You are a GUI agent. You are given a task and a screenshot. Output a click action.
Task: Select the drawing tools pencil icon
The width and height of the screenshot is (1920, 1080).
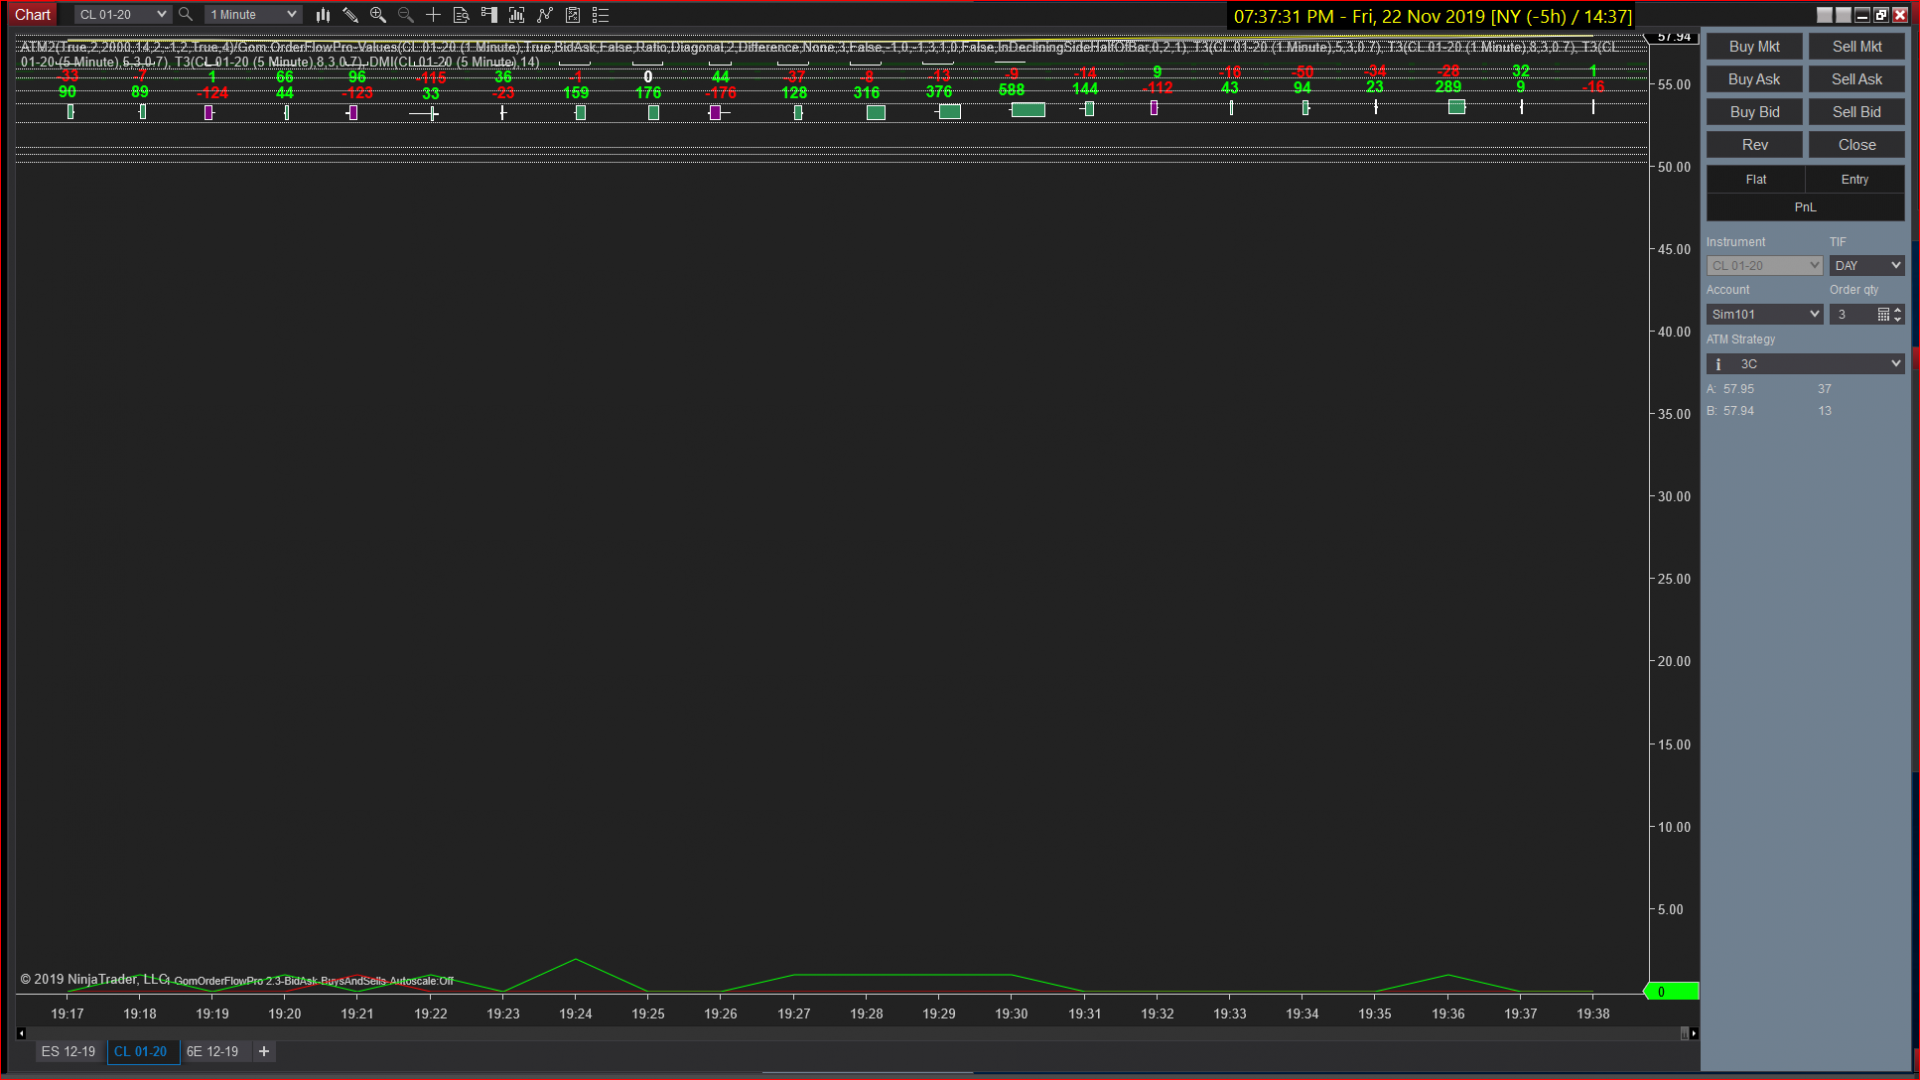point(350,15)
